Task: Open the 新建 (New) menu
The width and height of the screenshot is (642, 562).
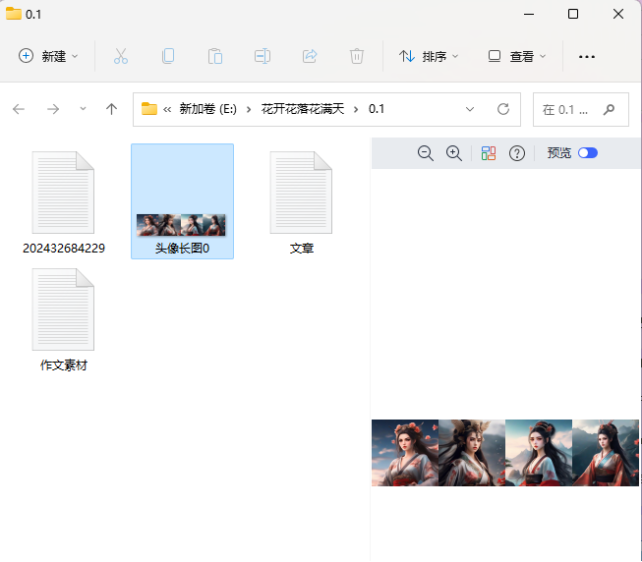Action: pyautogui.click(x=48, y=56)
